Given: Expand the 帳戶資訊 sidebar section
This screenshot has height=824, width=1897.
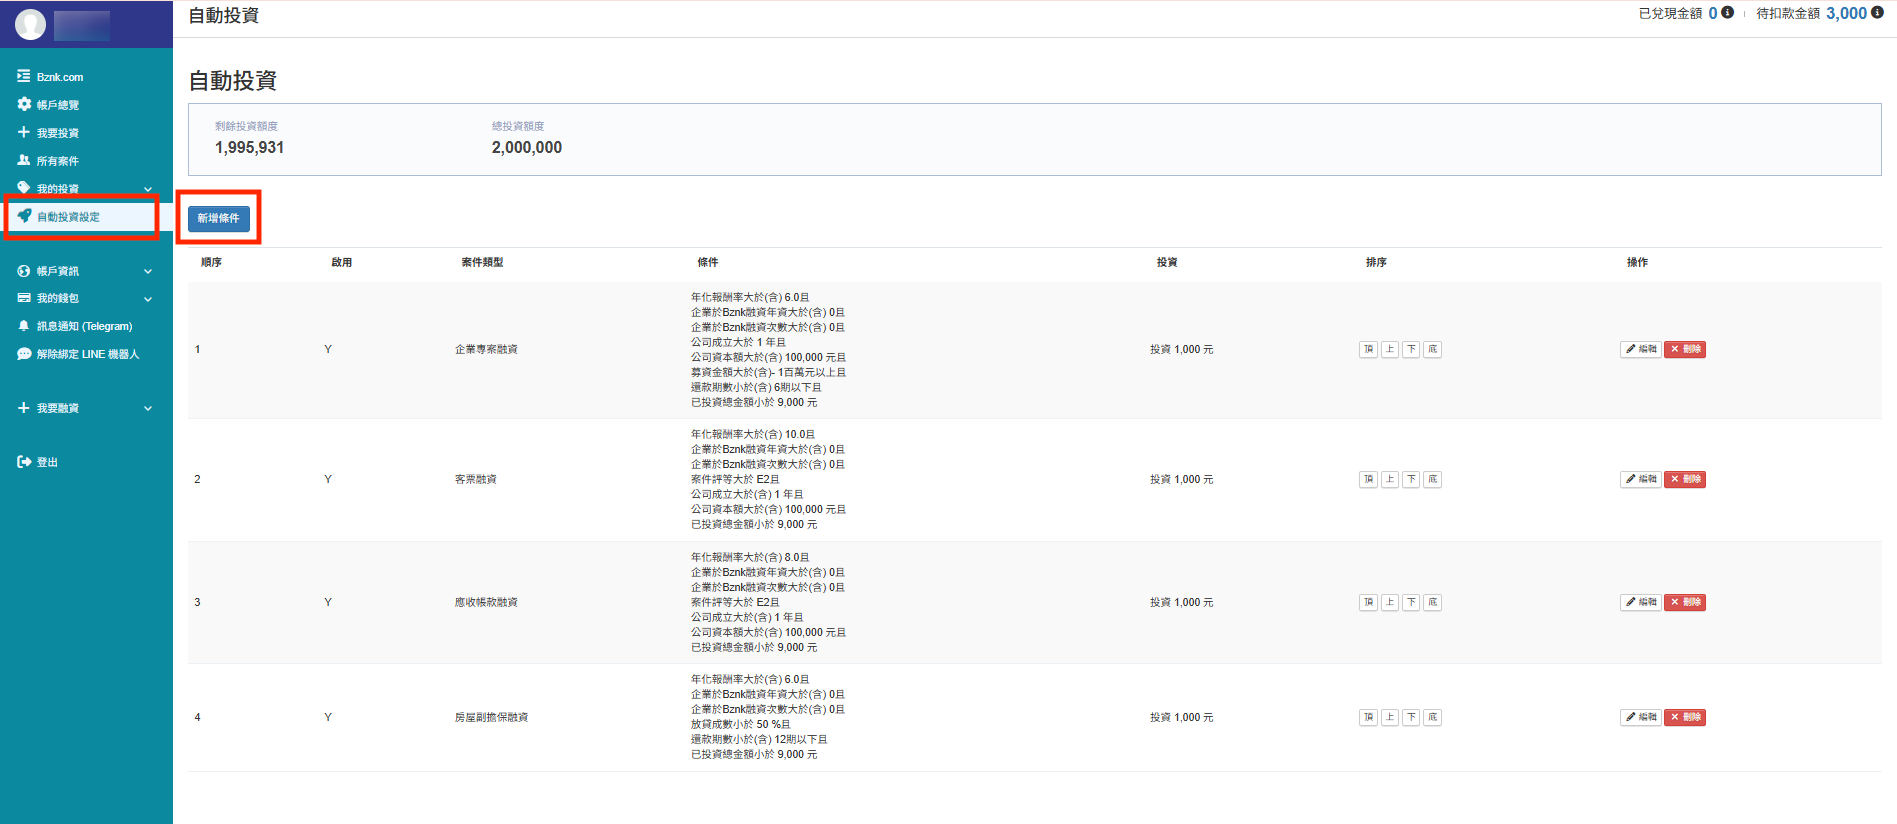Looking at the screenshot, I should pos(148,271).
